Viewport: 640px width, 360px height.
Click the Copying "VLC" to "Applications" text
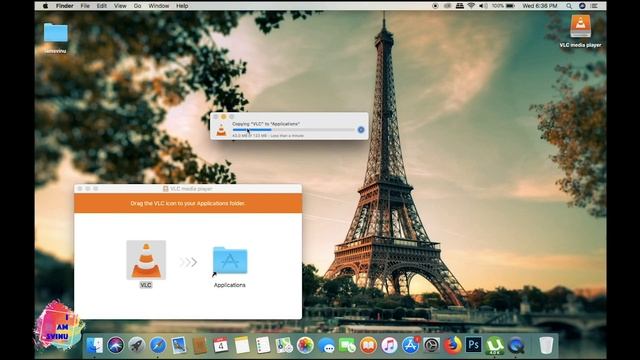(266, 124)
